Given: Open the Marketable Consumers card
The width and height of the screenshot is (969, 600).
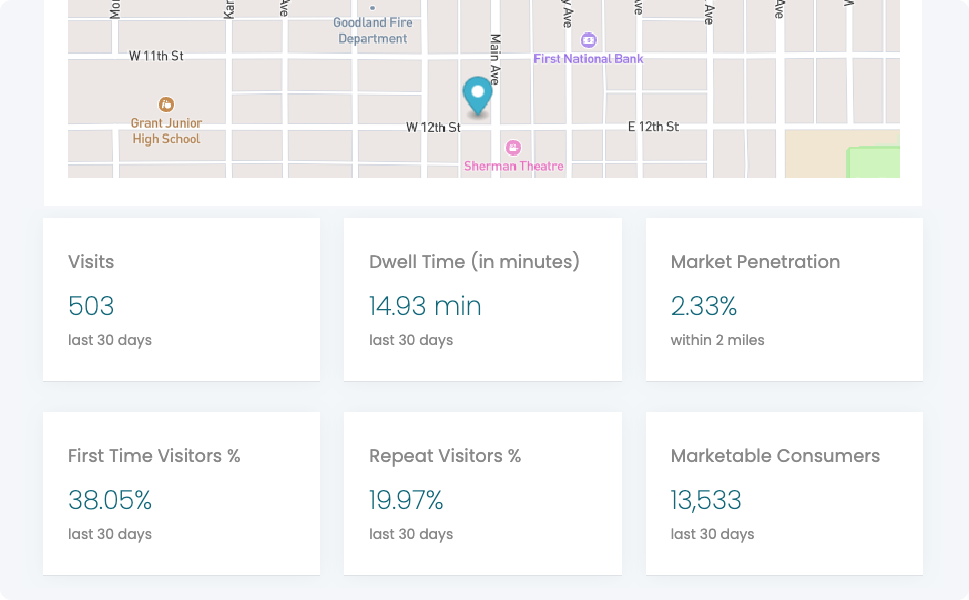Looking at the screenshot, I should click(783, 493).
